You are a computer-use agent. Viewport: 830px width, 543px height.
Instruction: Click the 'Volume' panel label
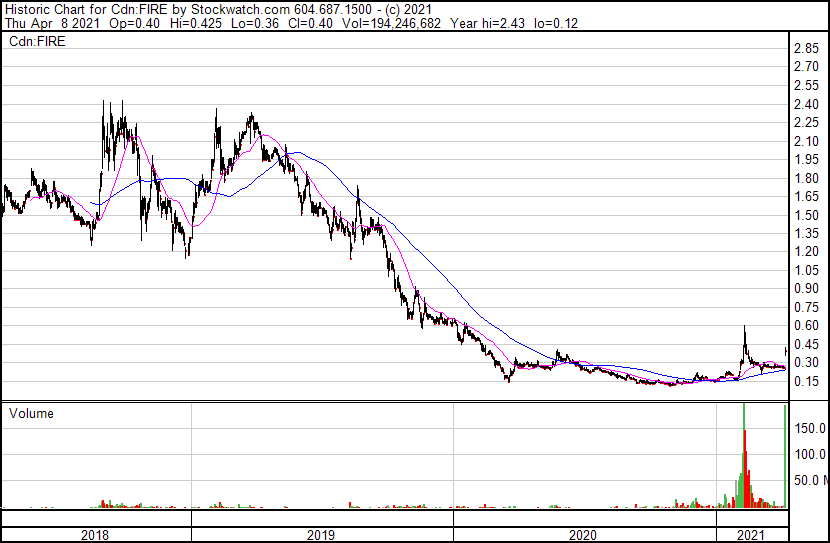(31, 413)
